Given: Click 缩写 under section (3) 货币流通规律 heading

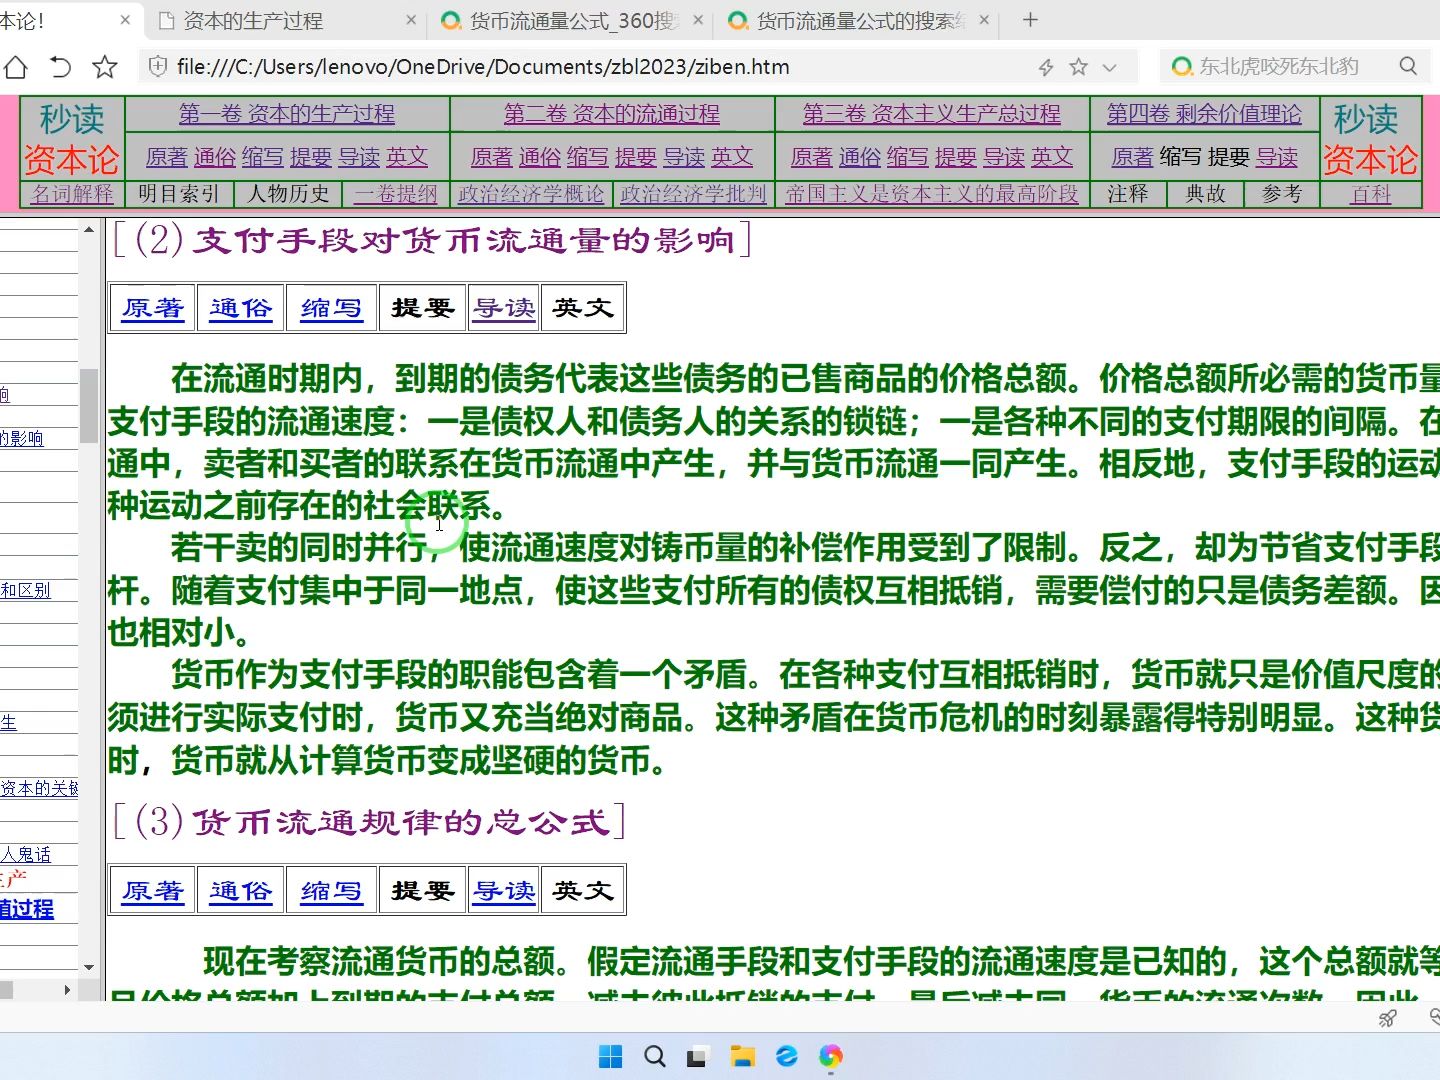Looking at the screenshot, I should coord(331,890).
